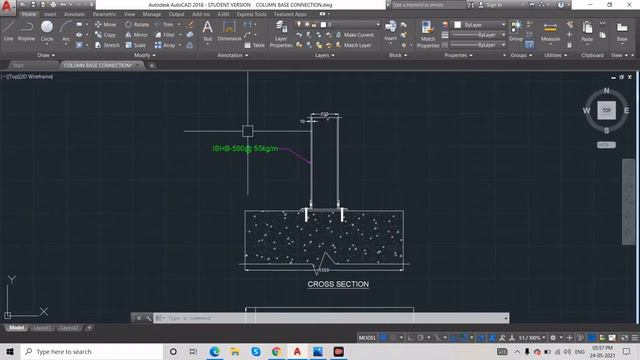Select the Line tool

coord(9,31)
